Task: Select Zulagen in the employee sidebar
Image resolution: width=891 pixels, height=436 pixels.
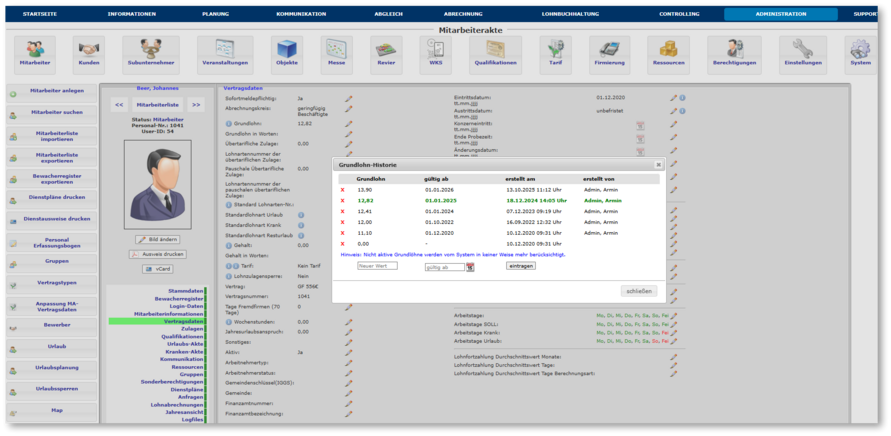Action: tap(191, 329)
